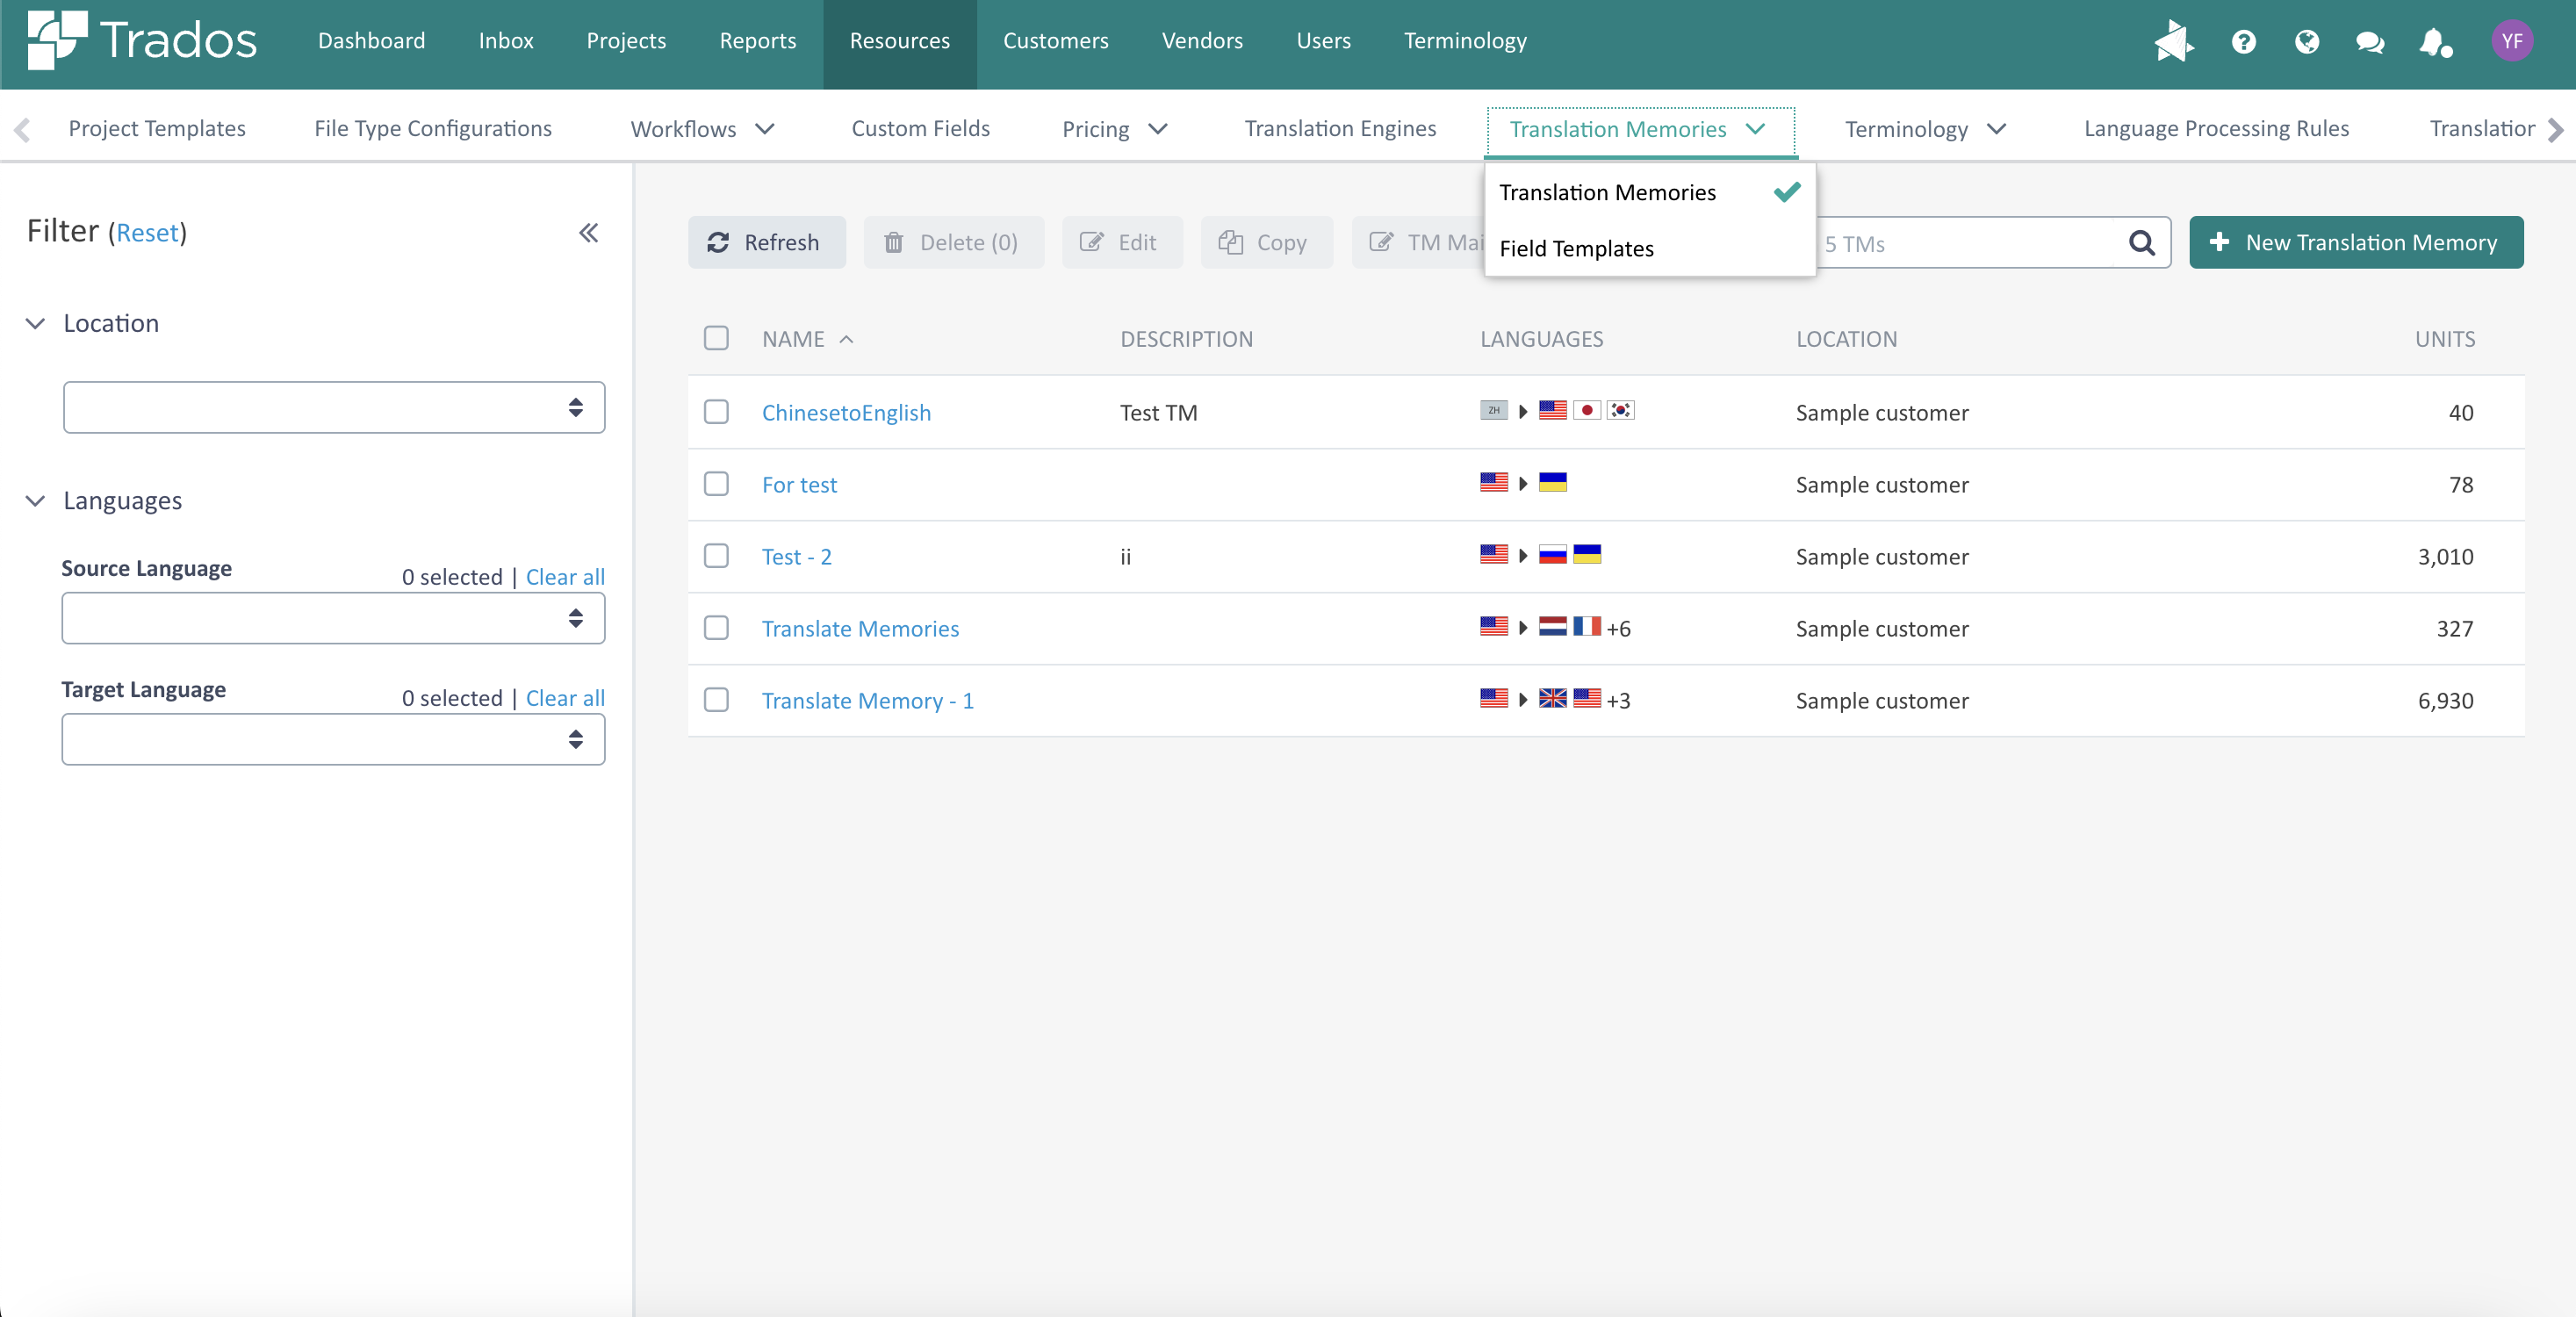Click the search magnifier icon
This screenshot has width=2576, height=1317.
[2141, 243]
